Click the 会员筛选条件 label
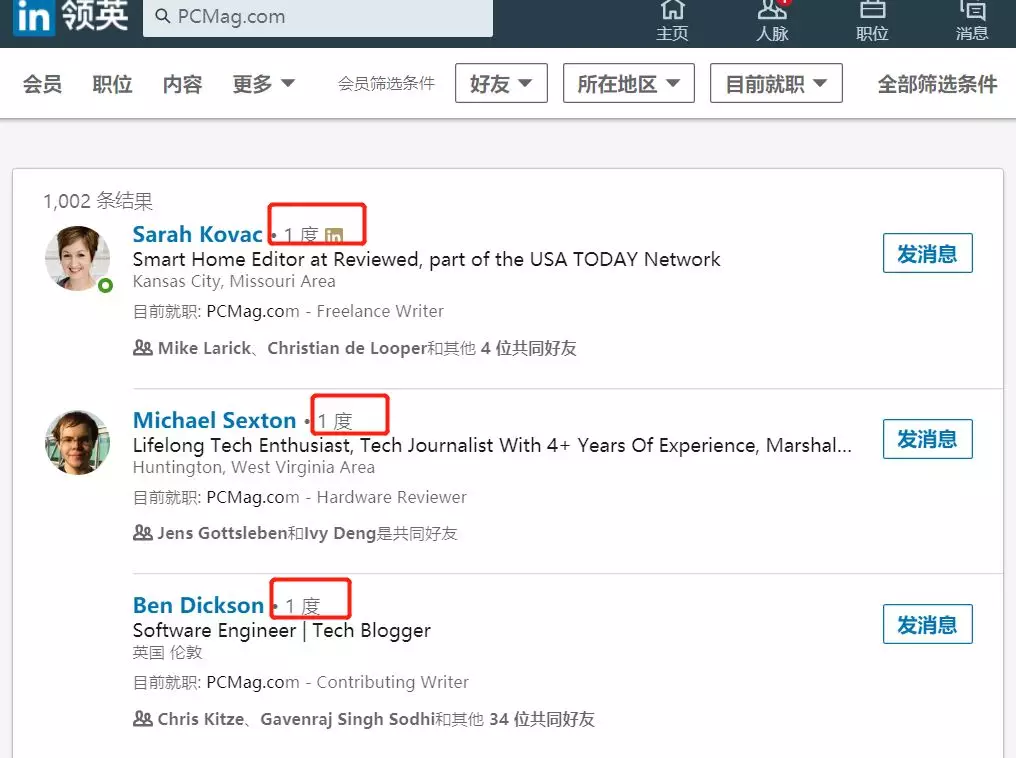1016x758 pixels. [386, 84]
